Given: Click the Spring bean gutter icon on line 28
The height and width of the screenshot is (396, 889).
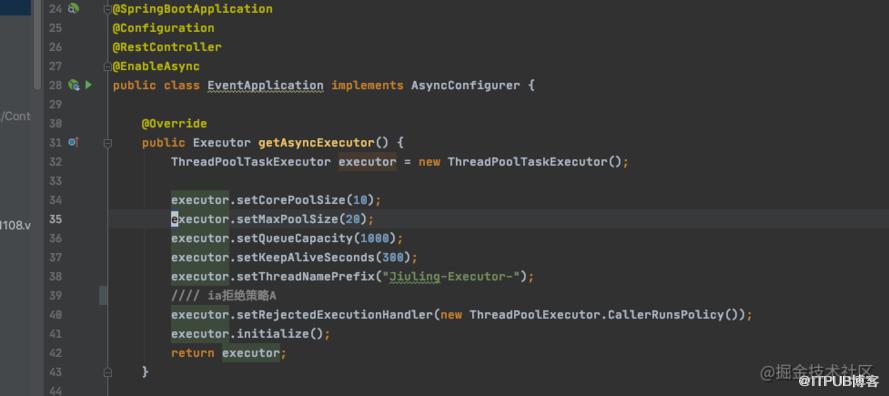Looking at the screenshot, I should point(73,85).
